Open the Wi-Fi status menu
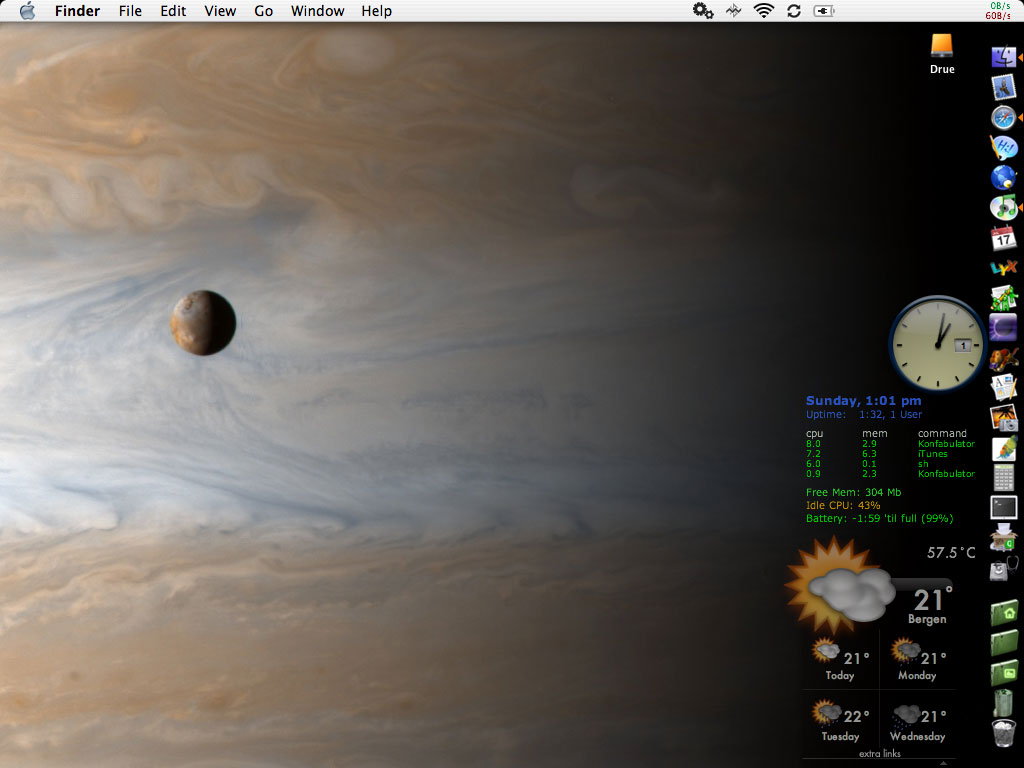Image resolution: width=1024 pixels, height=768 pixels. (764, 11)
